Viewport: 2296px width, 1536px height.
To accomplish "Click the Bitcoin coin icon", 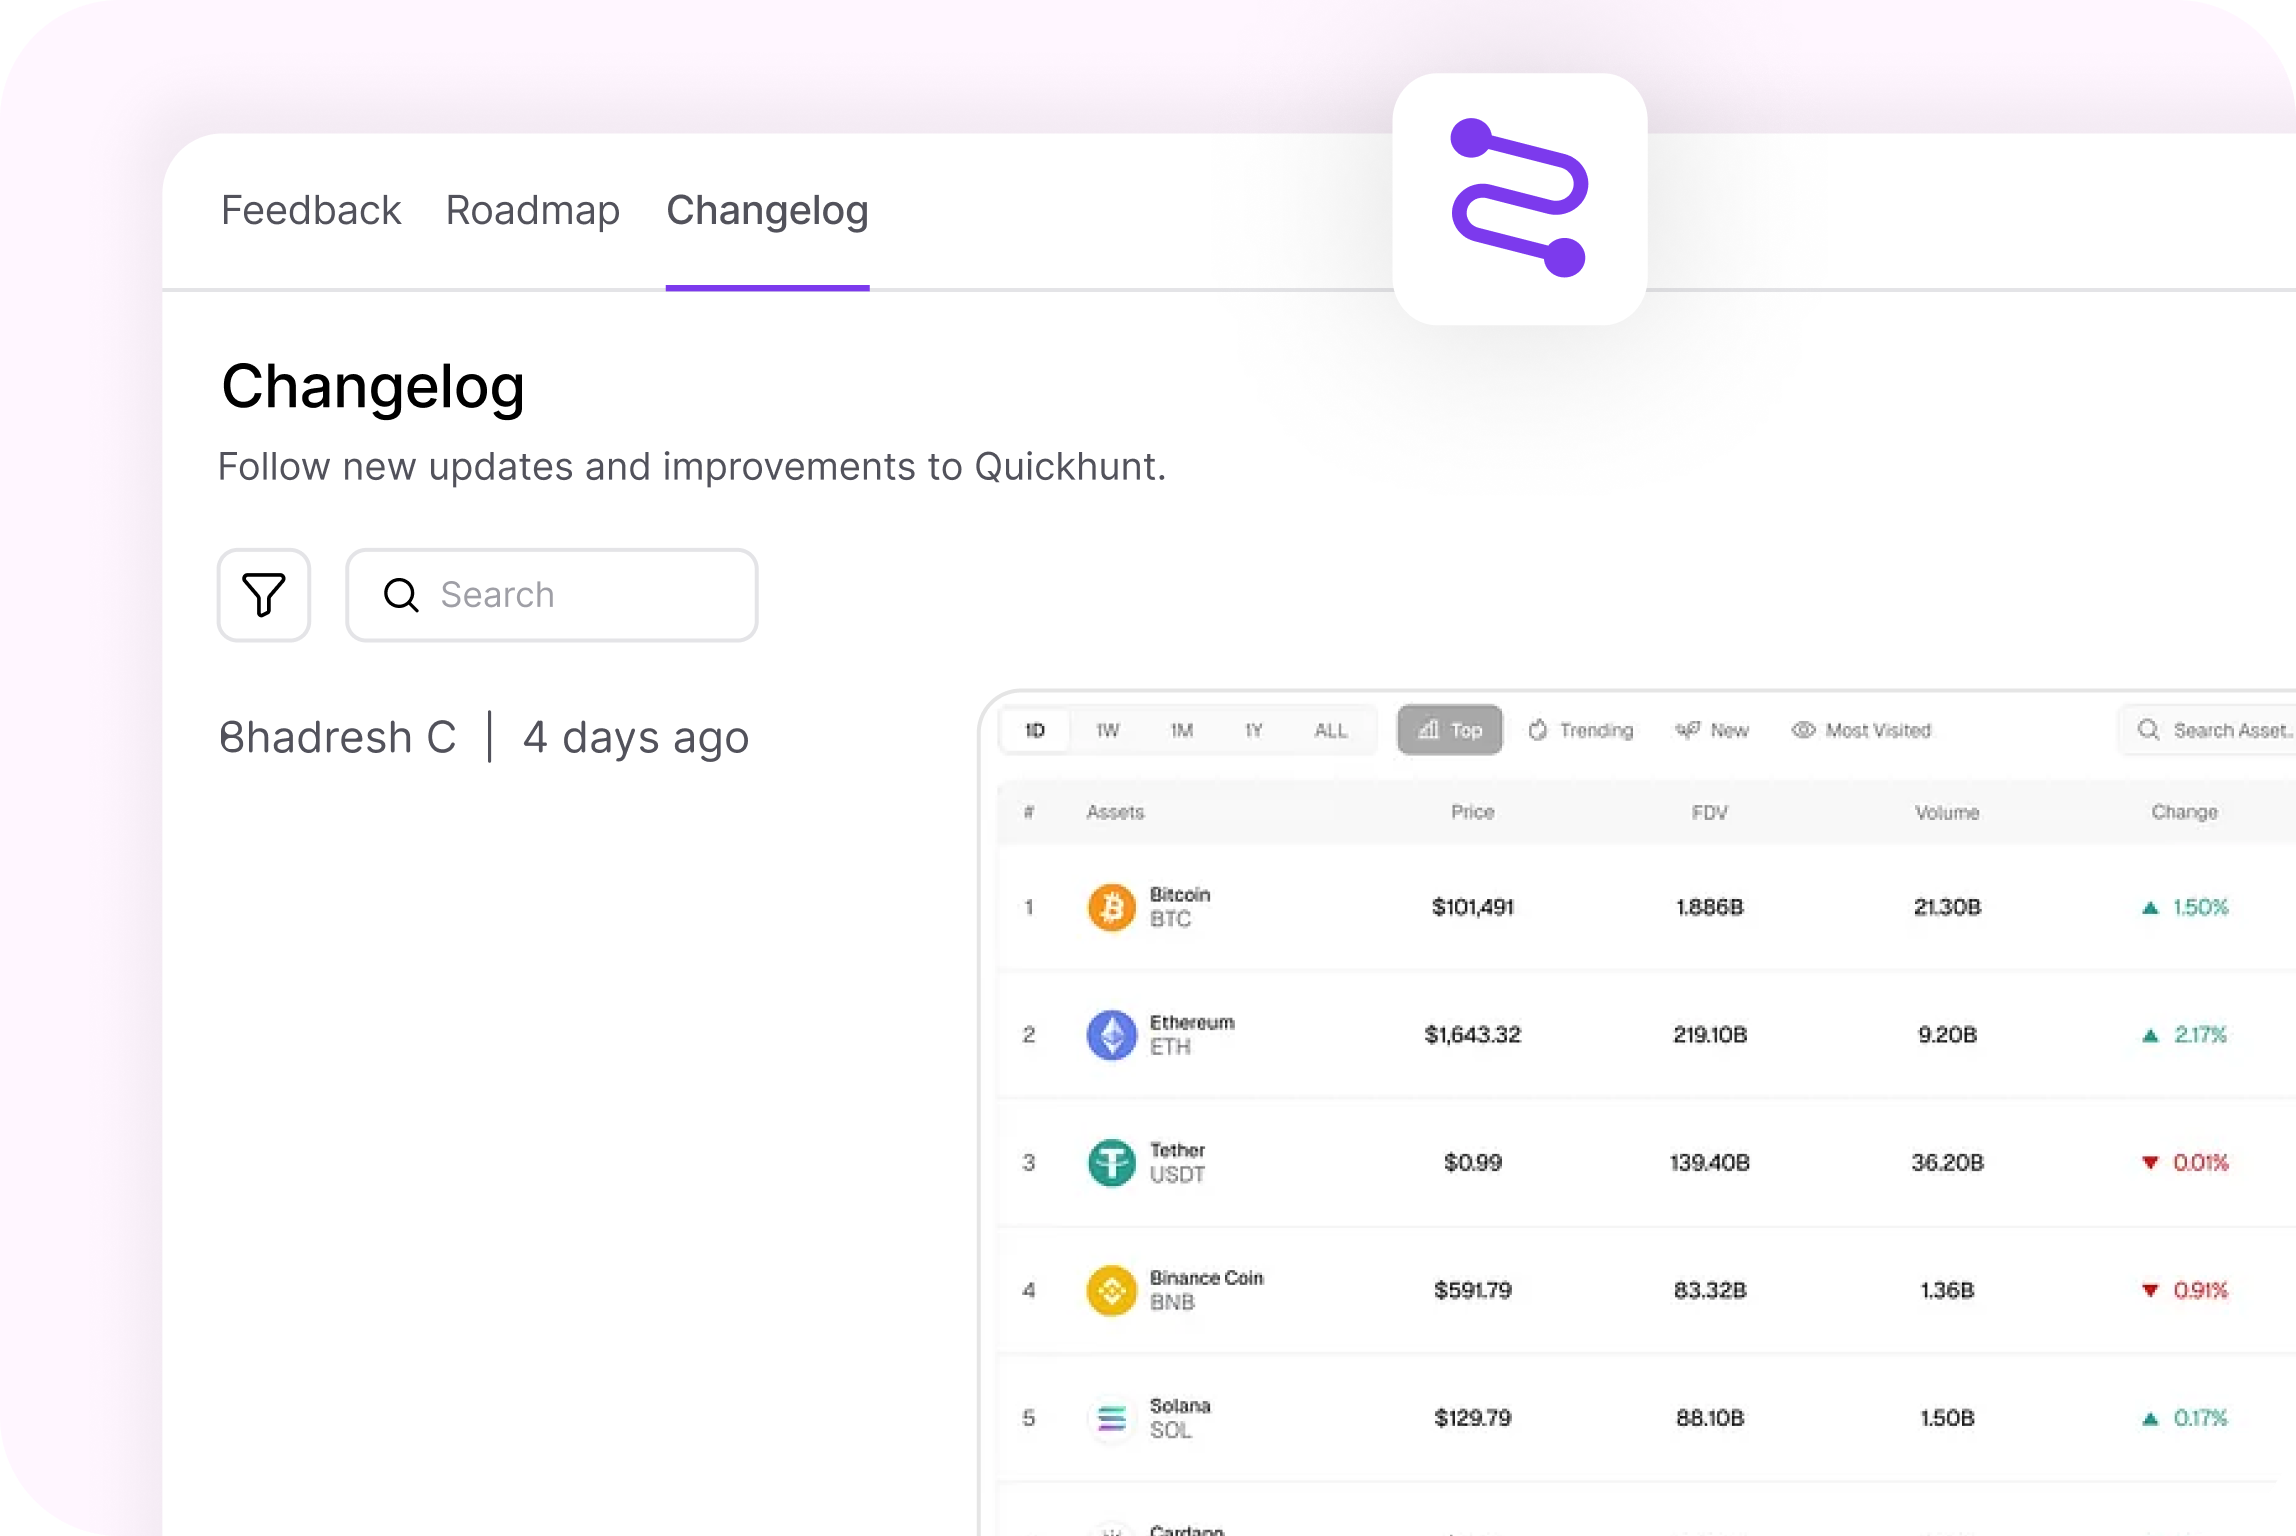I will tap(1111, 907).
